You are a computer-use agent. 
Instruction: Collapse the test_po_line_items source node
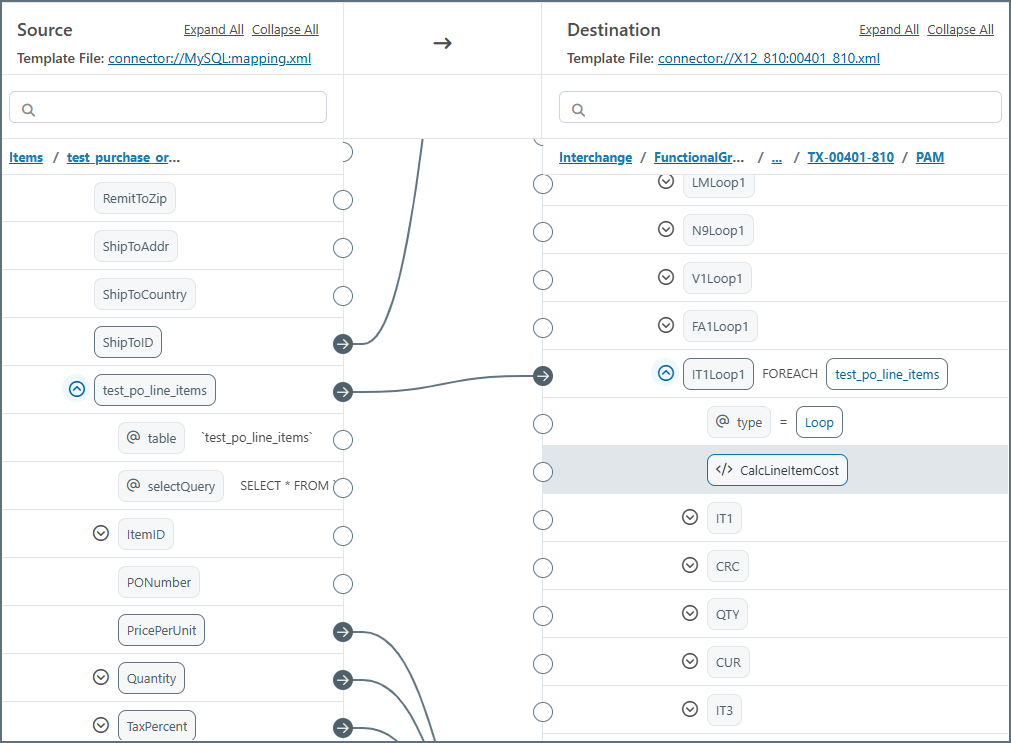(x=76, y=390)
